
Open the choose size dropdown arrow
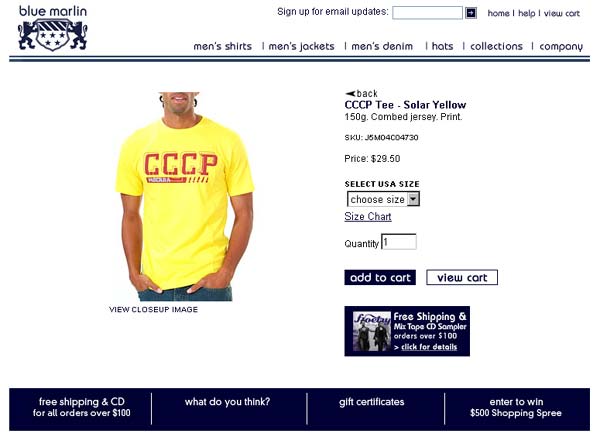point(413,199)
